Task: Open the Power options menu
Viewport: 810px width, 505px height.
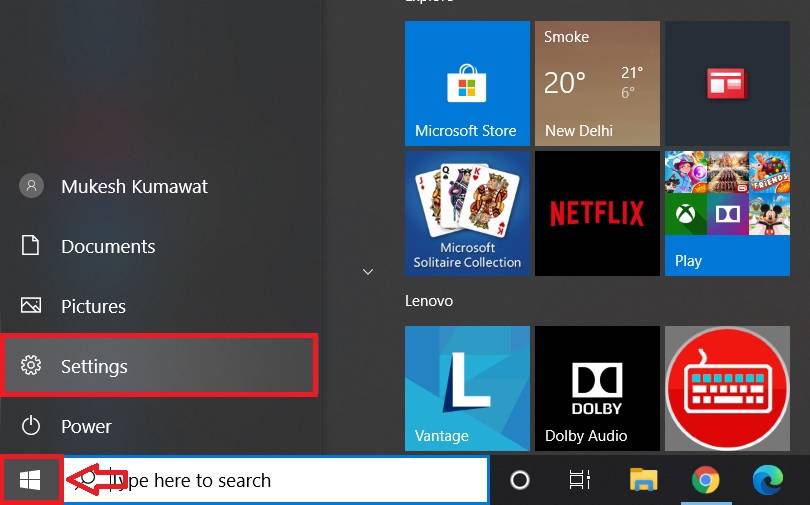Action: point(160,426)
